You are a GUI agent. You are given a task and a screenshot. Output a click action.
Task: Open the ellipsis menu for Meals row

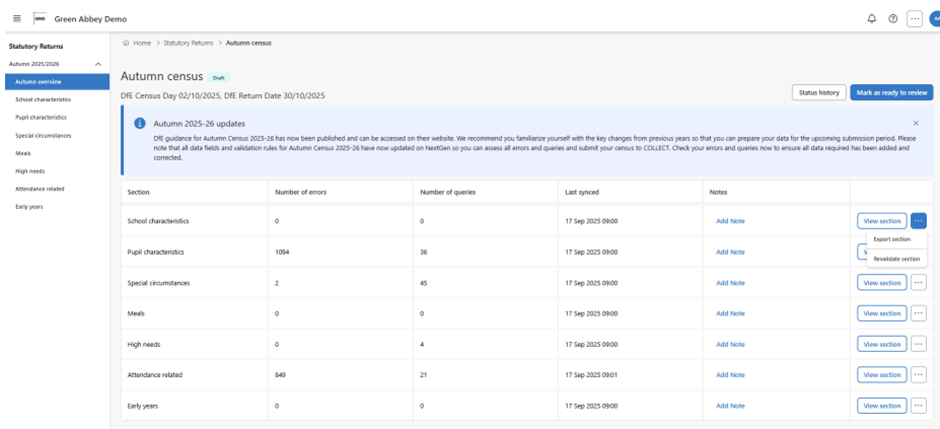(x=918, y=313)
